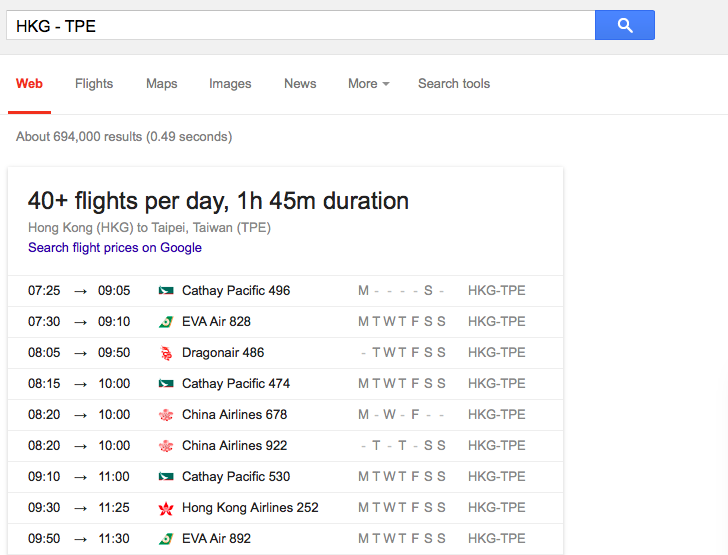Click the 09:10 departure time of Cathay 530
The image size is (728, 555).
tap(44, 477)
